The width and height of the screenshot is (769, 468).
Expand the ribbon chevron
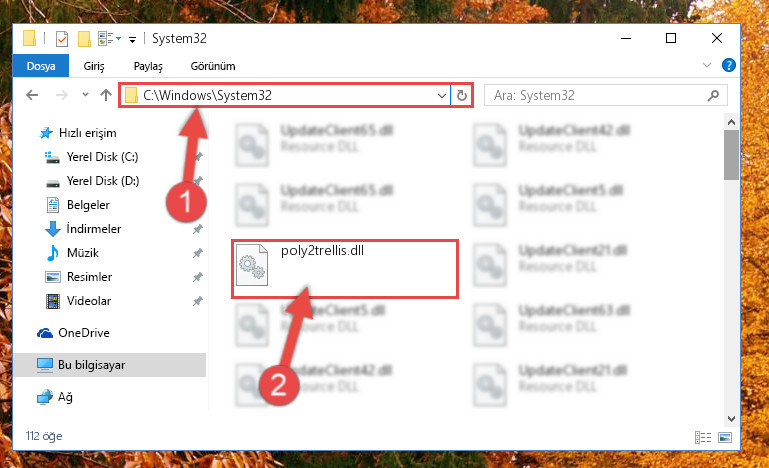[x=707, y=65]
